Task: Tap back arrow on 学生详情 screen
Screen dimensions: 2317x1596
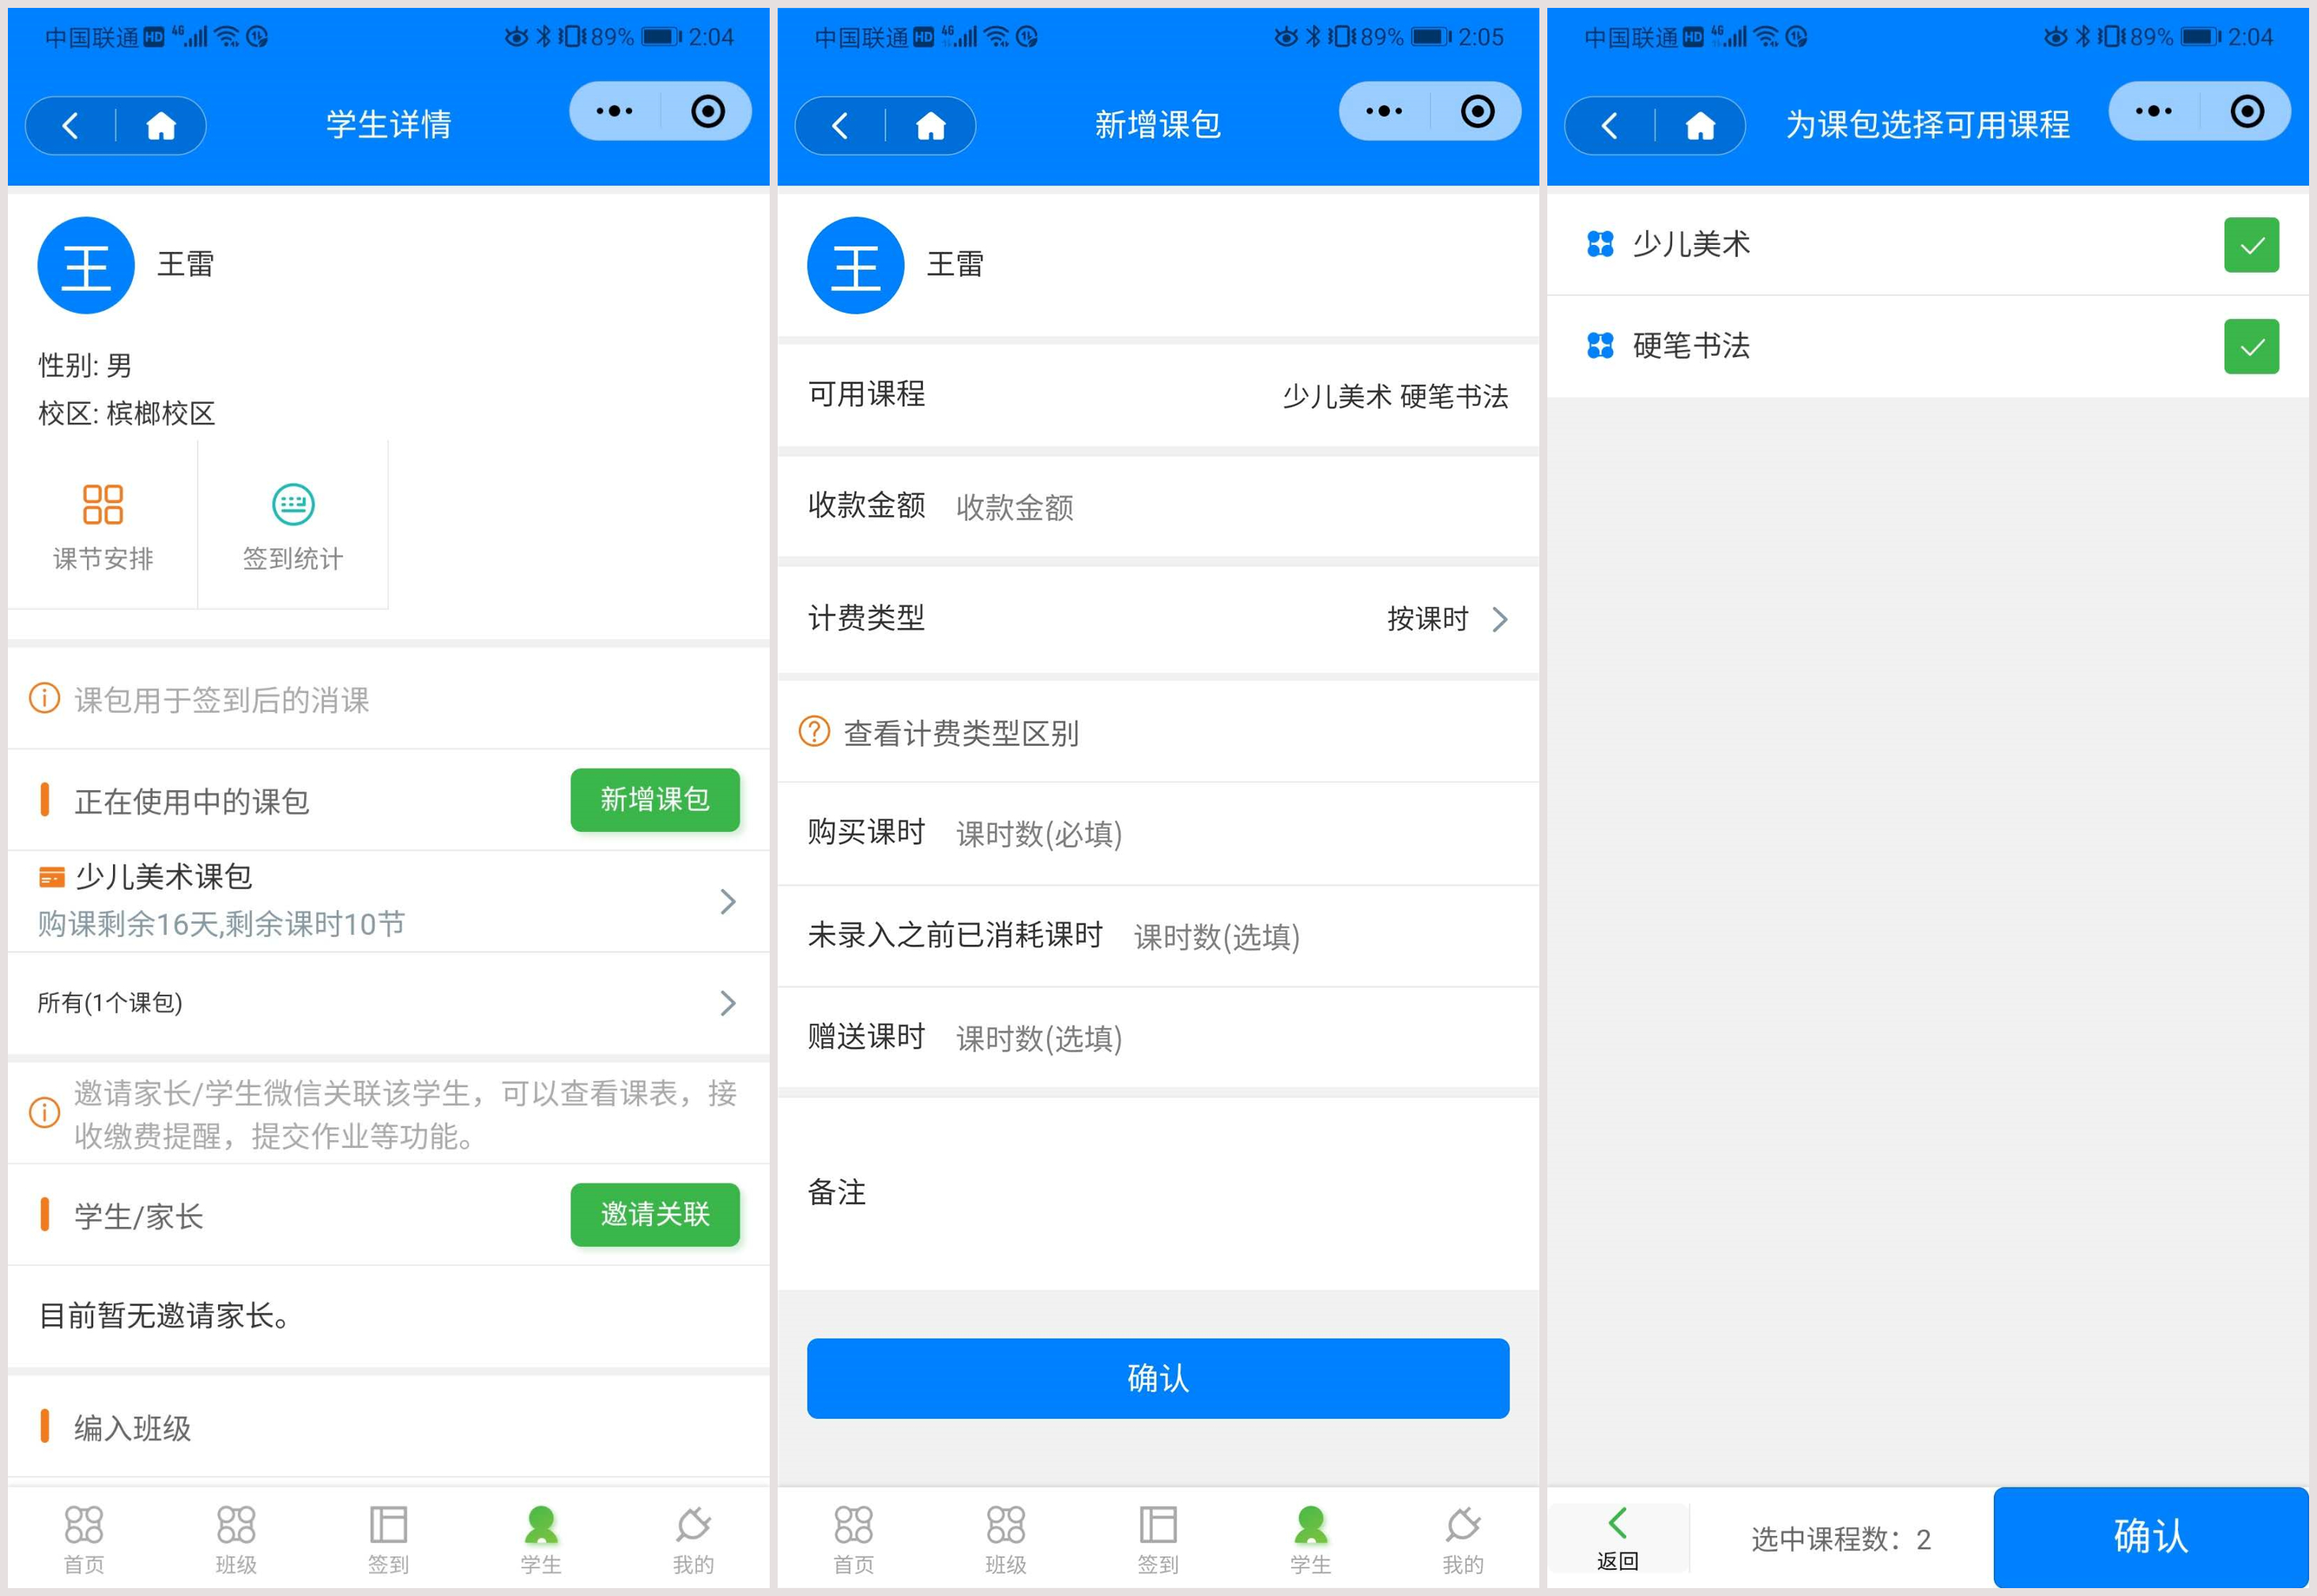Action: click(x=70, y=126)
